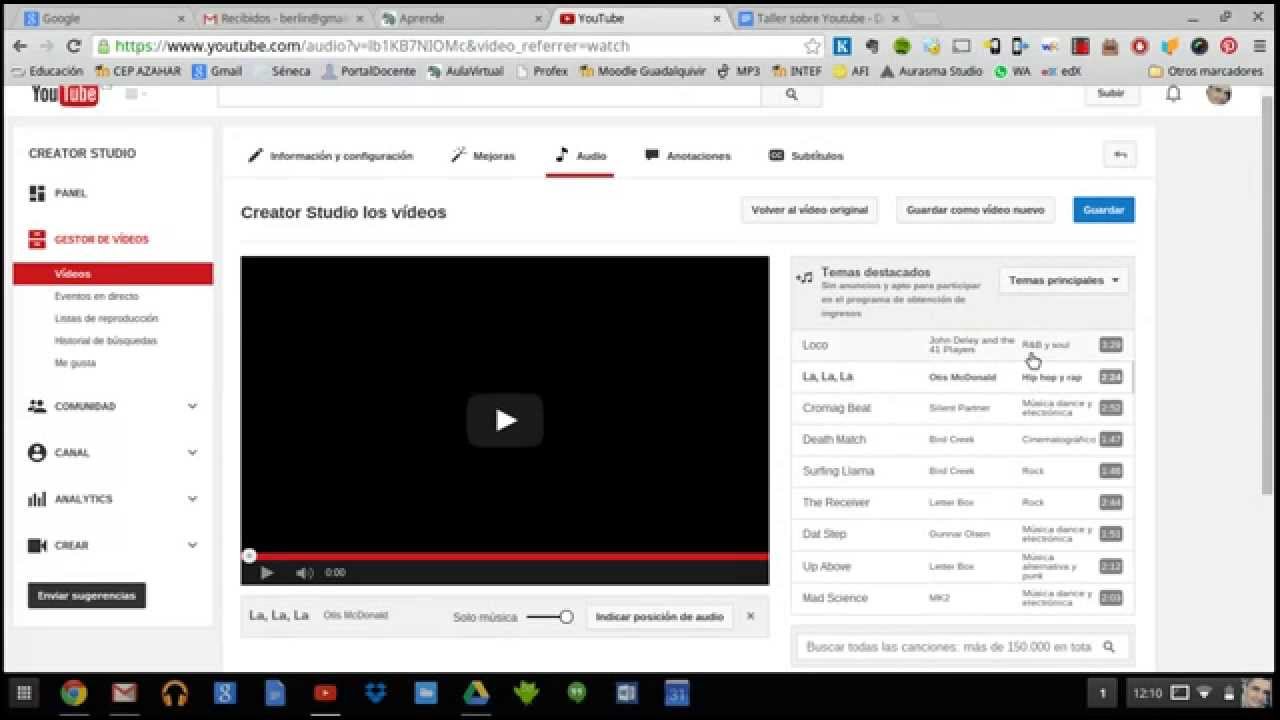1280x720 pixels.
Task: Open the Panel sidebar item
Action: click(x=70, y=193)
